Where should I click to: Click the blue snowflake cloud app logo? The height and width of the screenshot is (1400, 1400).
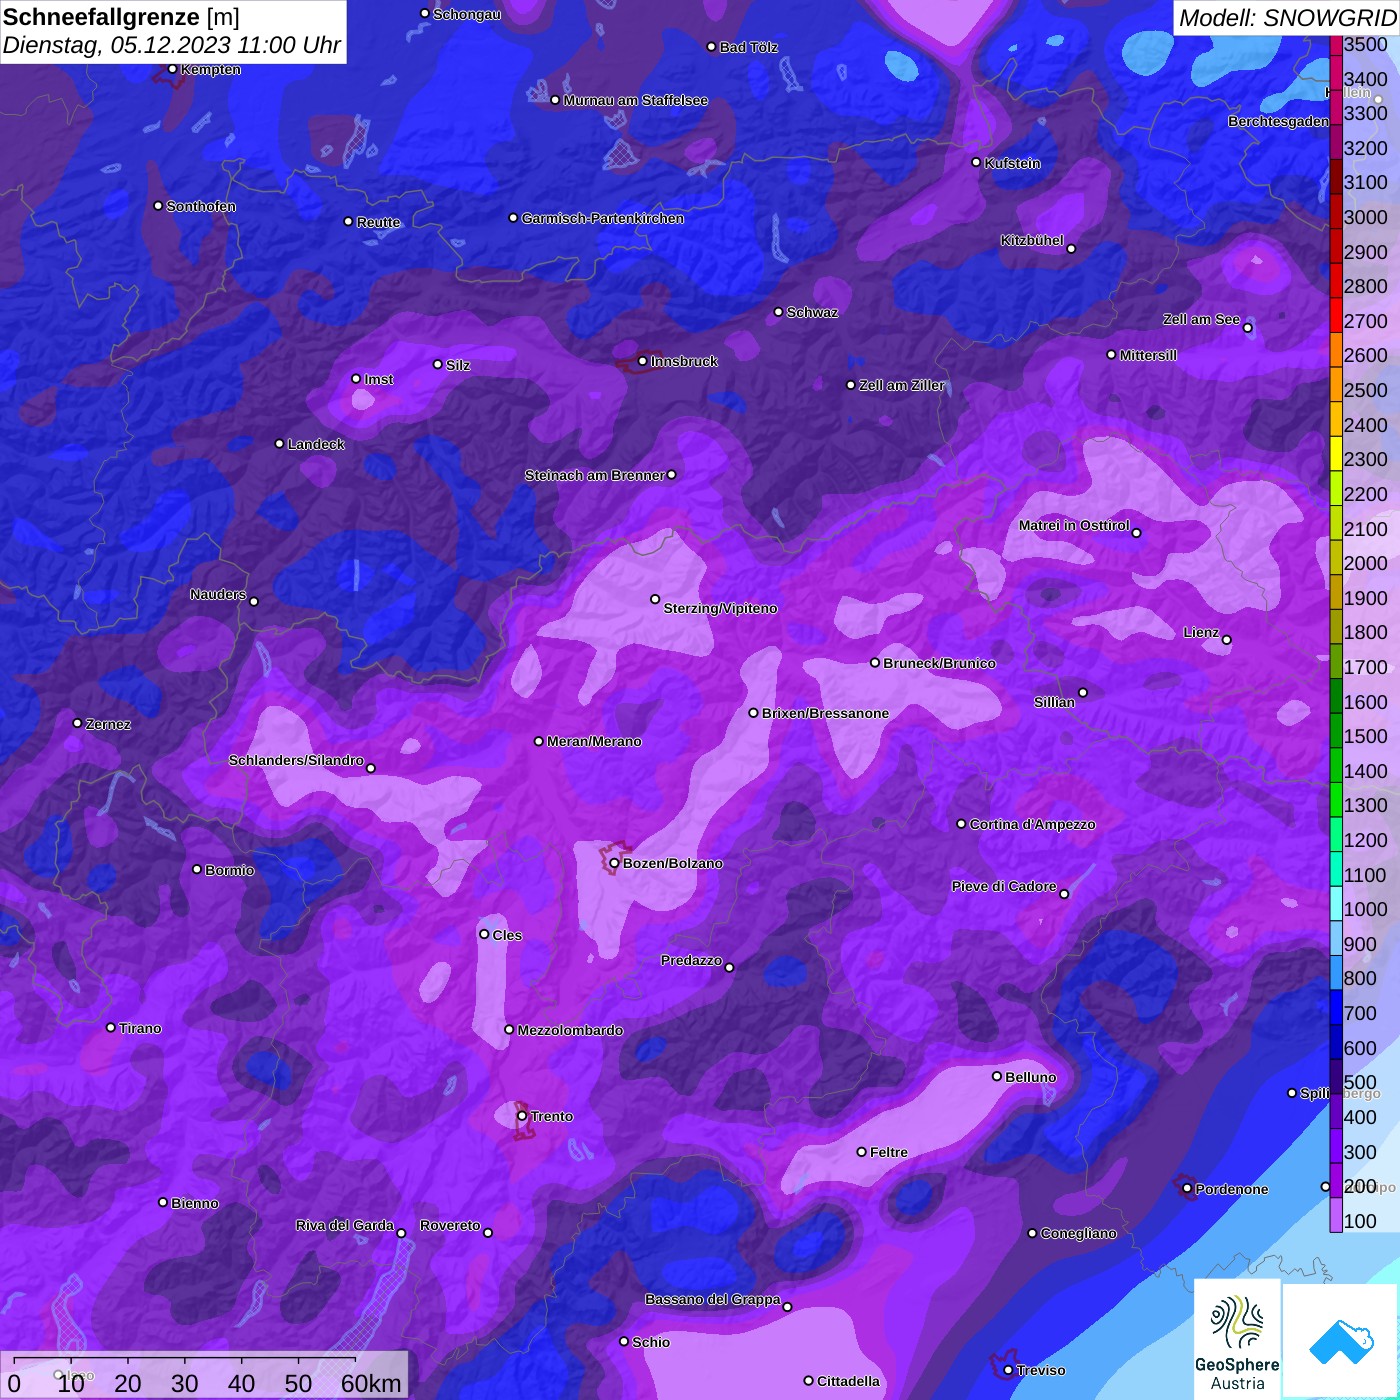point(1341,1341)
